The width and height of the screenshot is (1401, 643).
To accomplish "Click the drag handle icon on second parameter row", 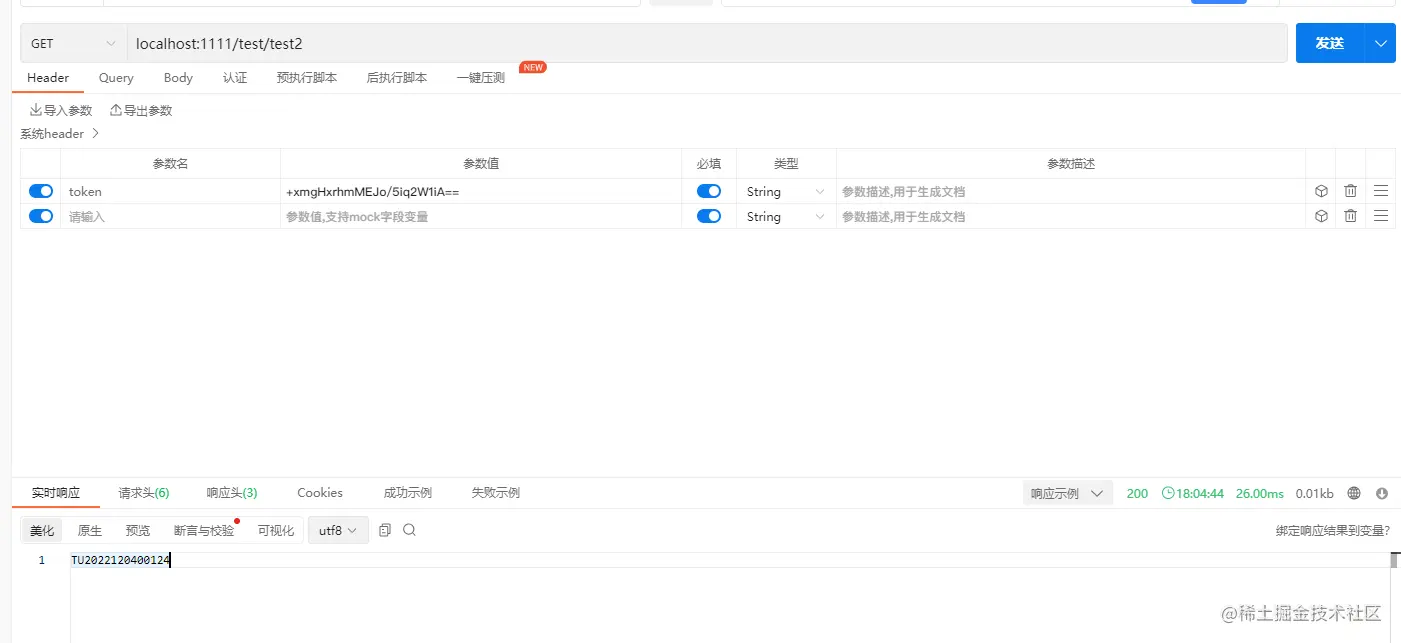I will click(1380, 216).
